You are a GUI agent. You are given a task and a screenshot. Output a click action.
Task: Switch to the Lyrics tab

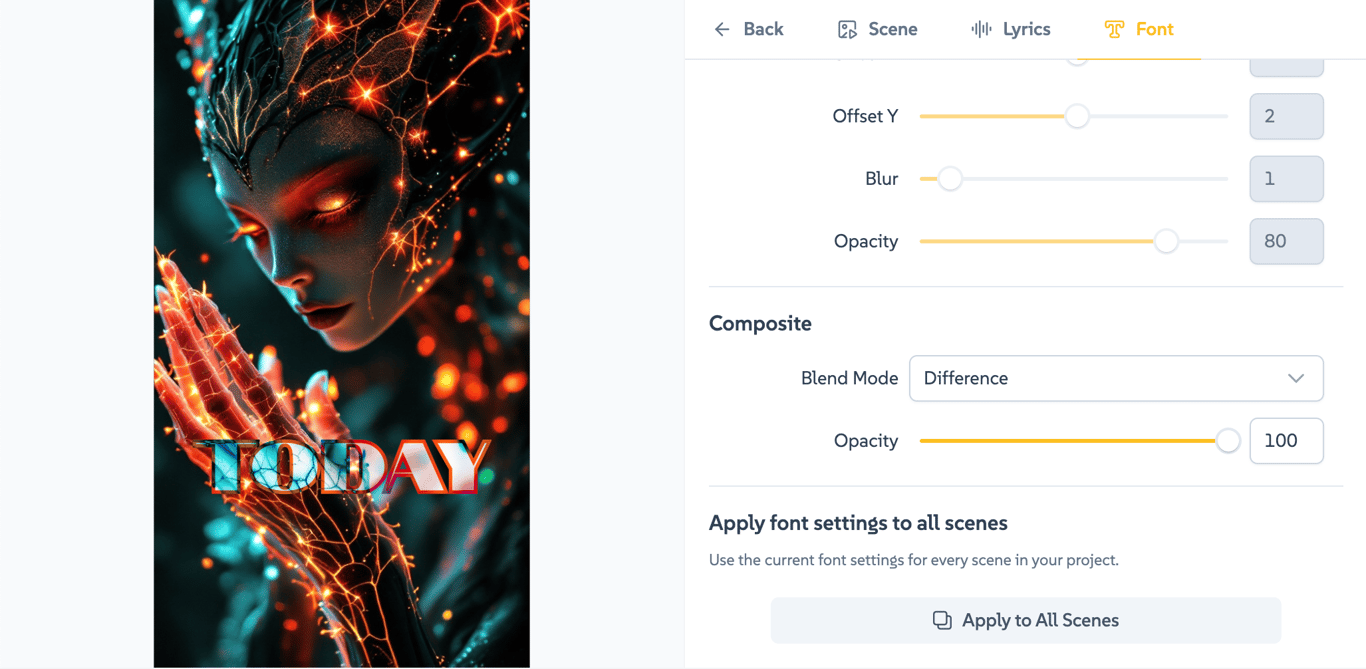click(x=1026, y=29)
